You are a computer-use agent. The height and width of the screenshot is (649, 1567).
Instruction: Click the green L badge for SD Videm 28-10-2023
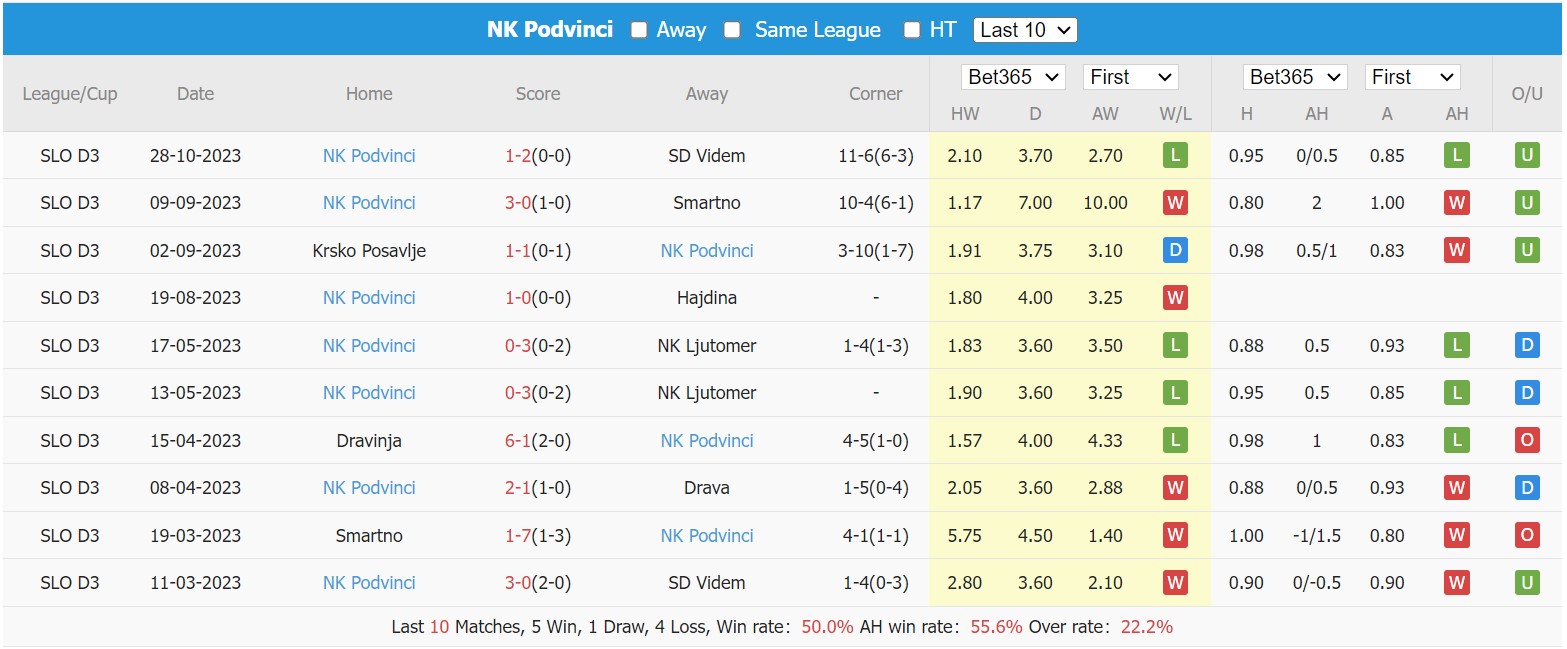pyautogui.click(x=1175, y=156)
